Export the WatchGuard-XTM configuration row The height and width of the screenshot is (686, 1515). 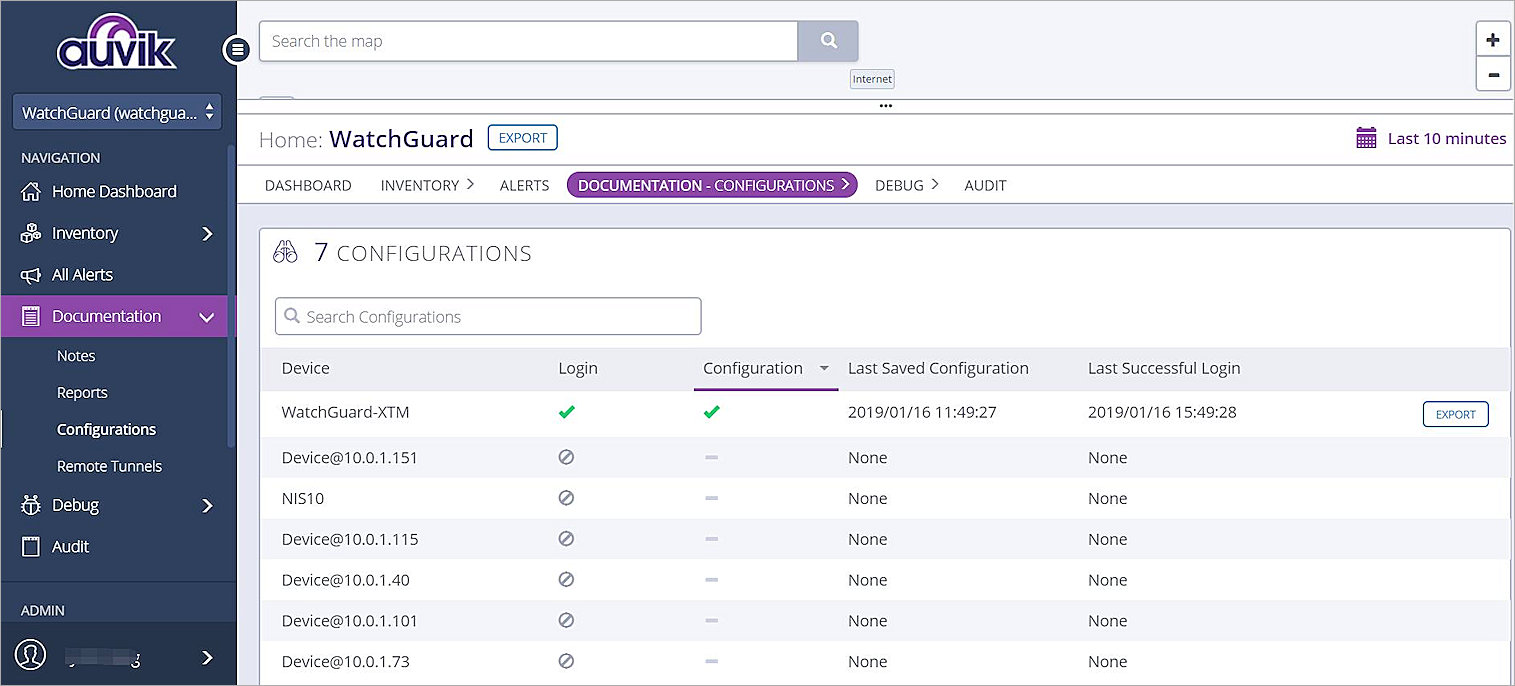(1455, 414)
